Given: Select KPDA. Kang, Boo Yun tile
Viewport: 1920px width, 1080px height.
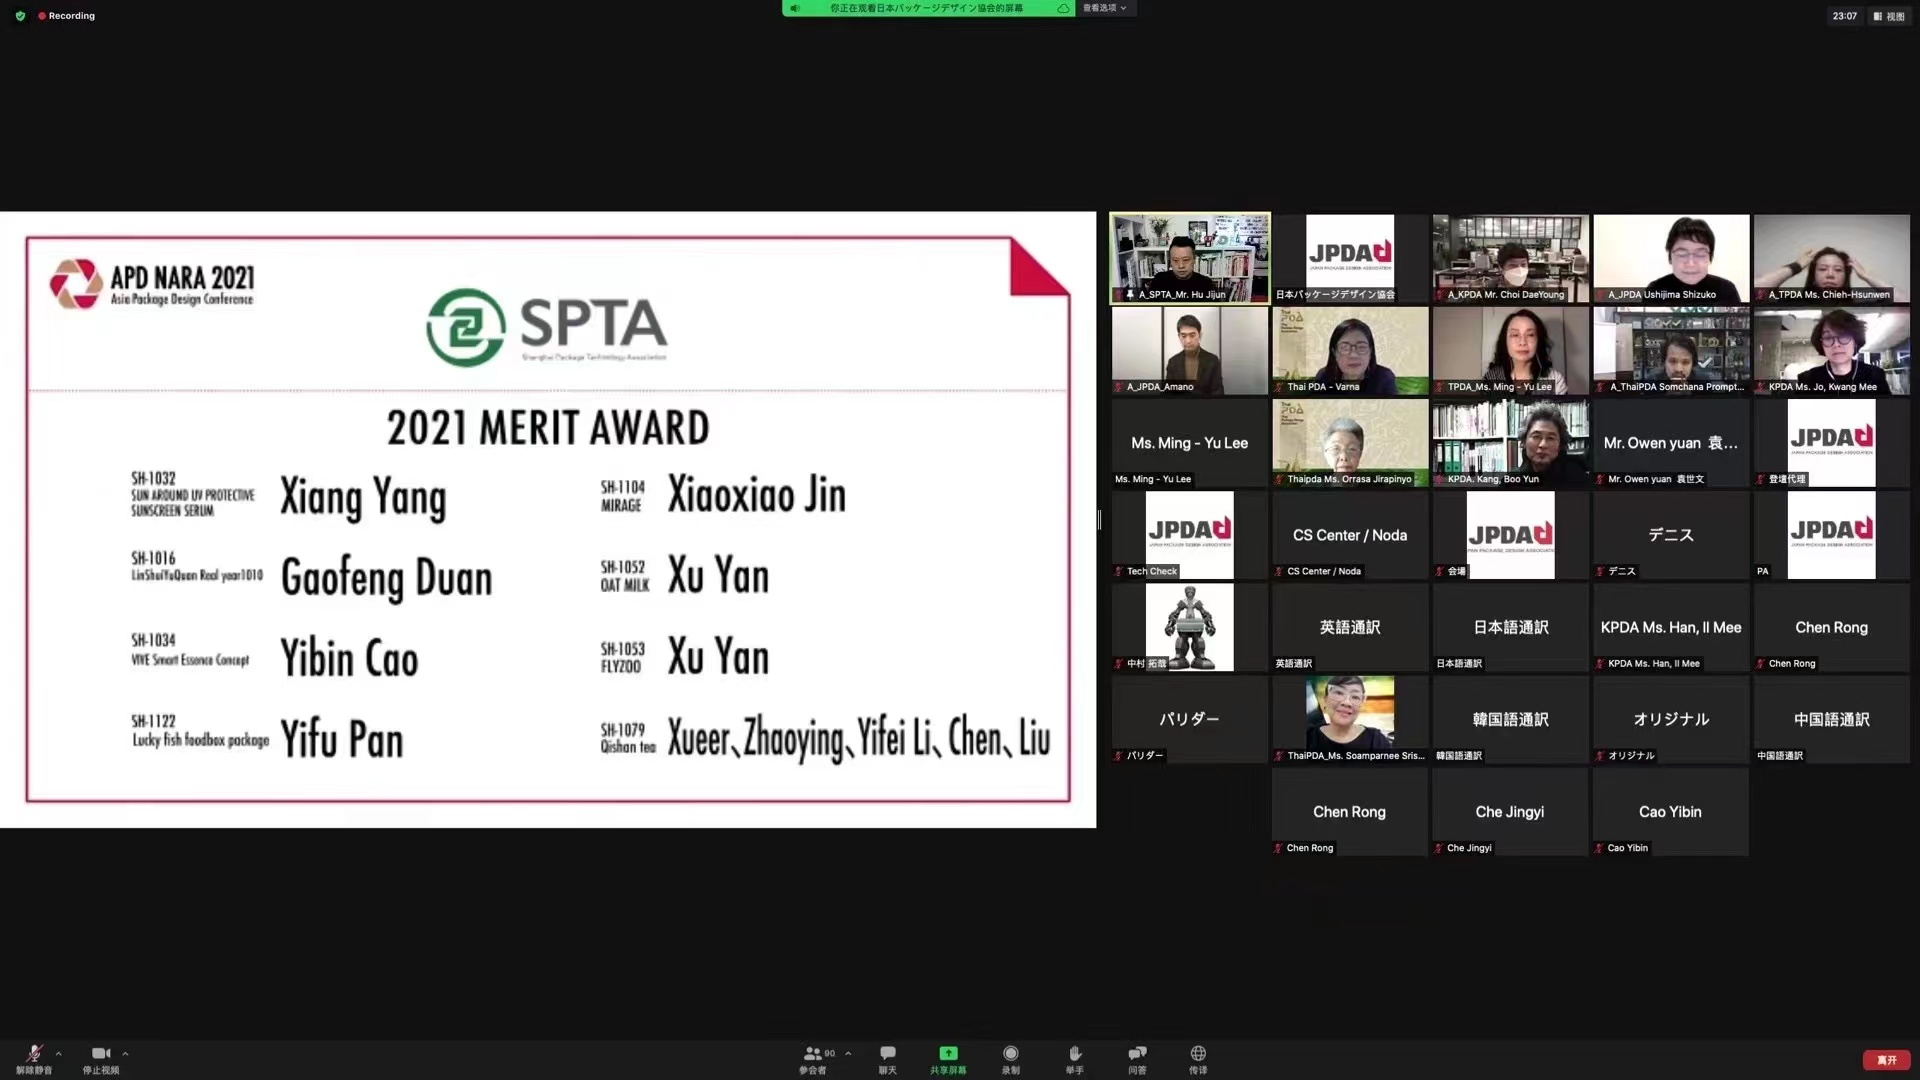Looking at the screenshot, I should tap(1510, 443).
